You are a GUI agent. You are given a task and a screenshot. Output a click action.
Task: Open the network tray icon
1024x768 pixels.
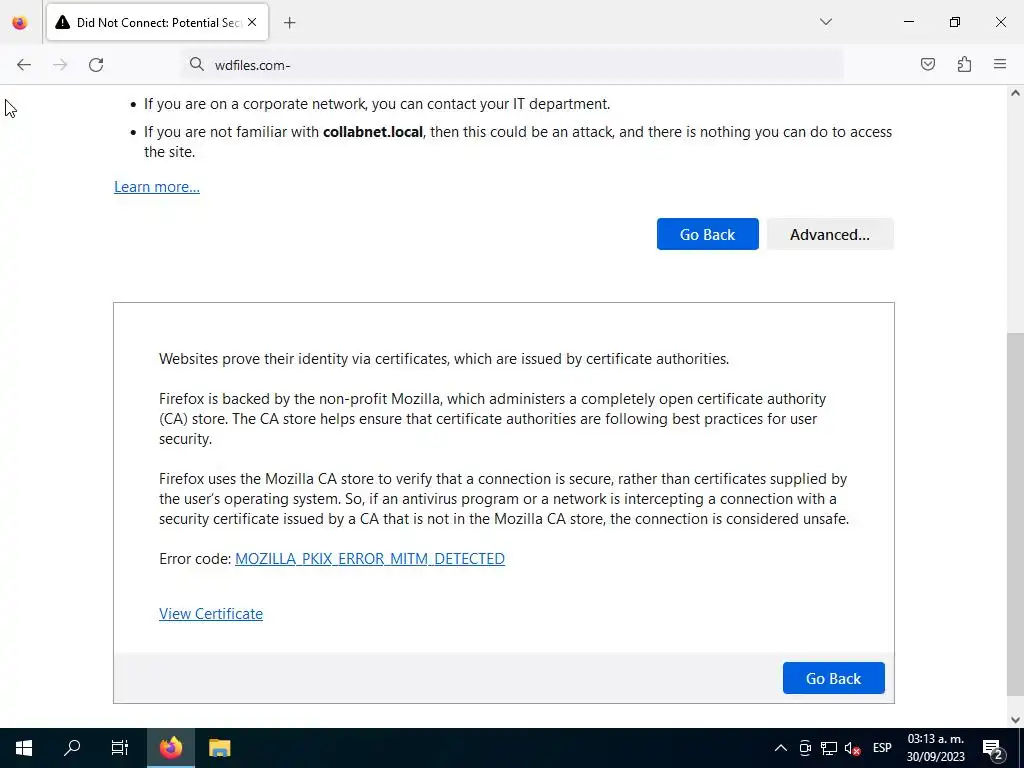pyautogui.click(x=829, y=748)
